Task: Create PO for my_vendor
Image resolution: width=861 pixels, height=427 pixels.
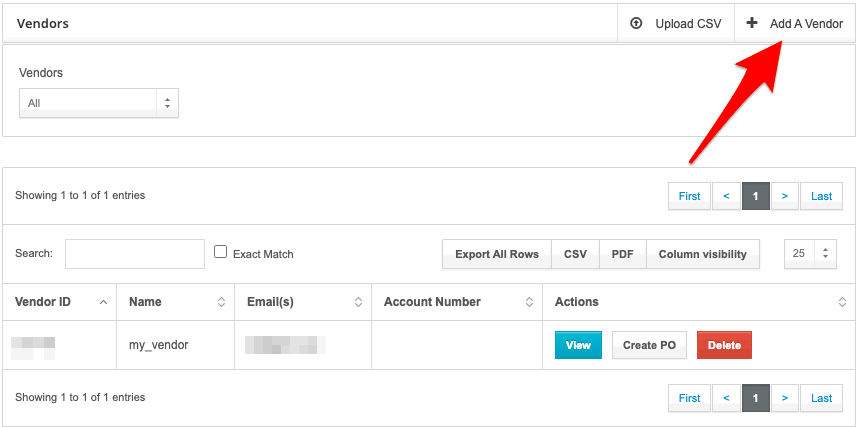Action: (650, 345)
